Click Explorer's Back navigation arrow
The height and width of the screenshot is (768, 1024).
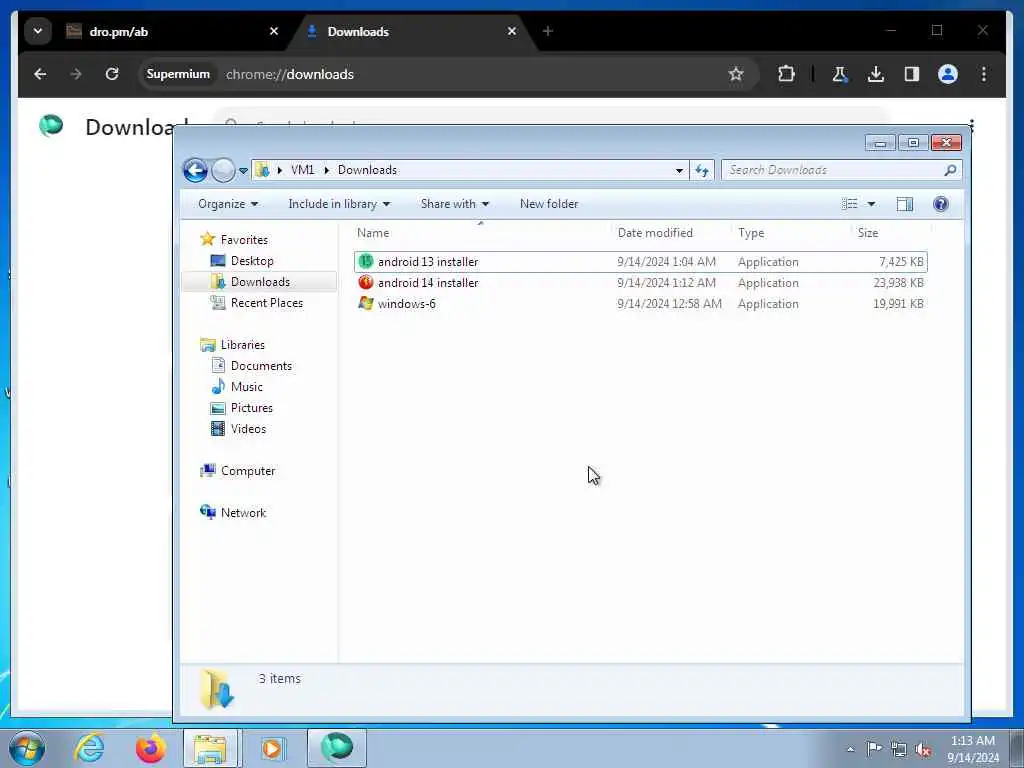click(195, 170)
